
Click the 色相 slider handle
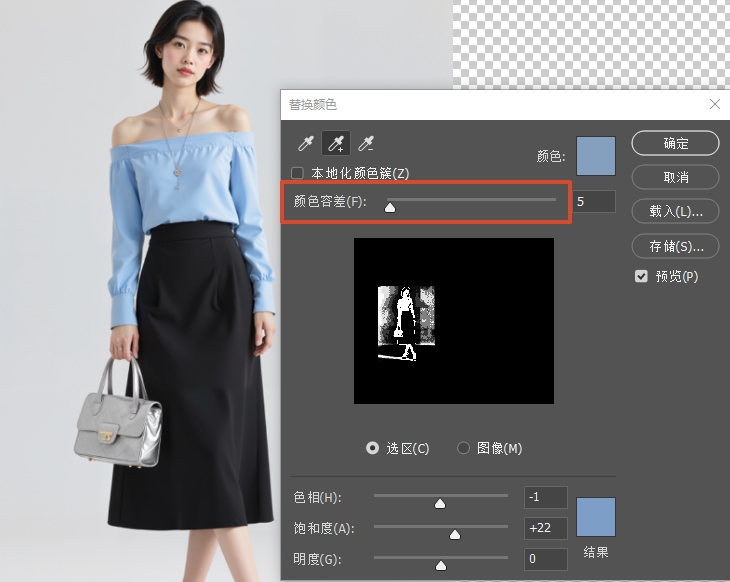[x=440, y=503]
